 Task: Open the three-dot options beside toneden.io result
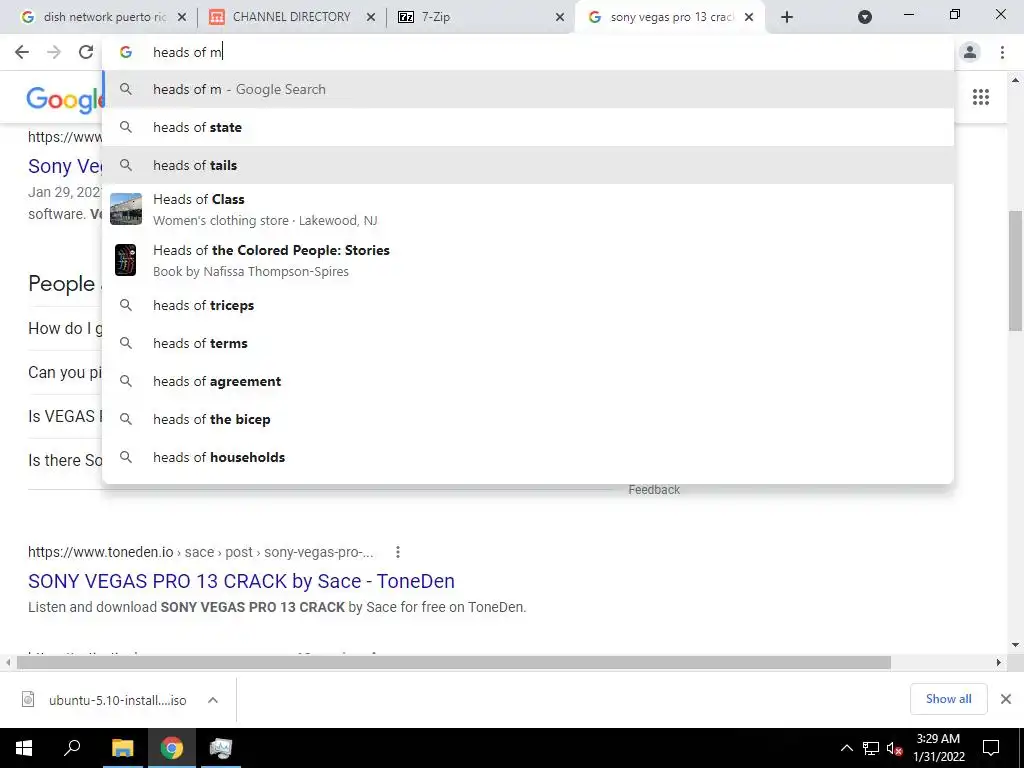[x=398, y=552]
